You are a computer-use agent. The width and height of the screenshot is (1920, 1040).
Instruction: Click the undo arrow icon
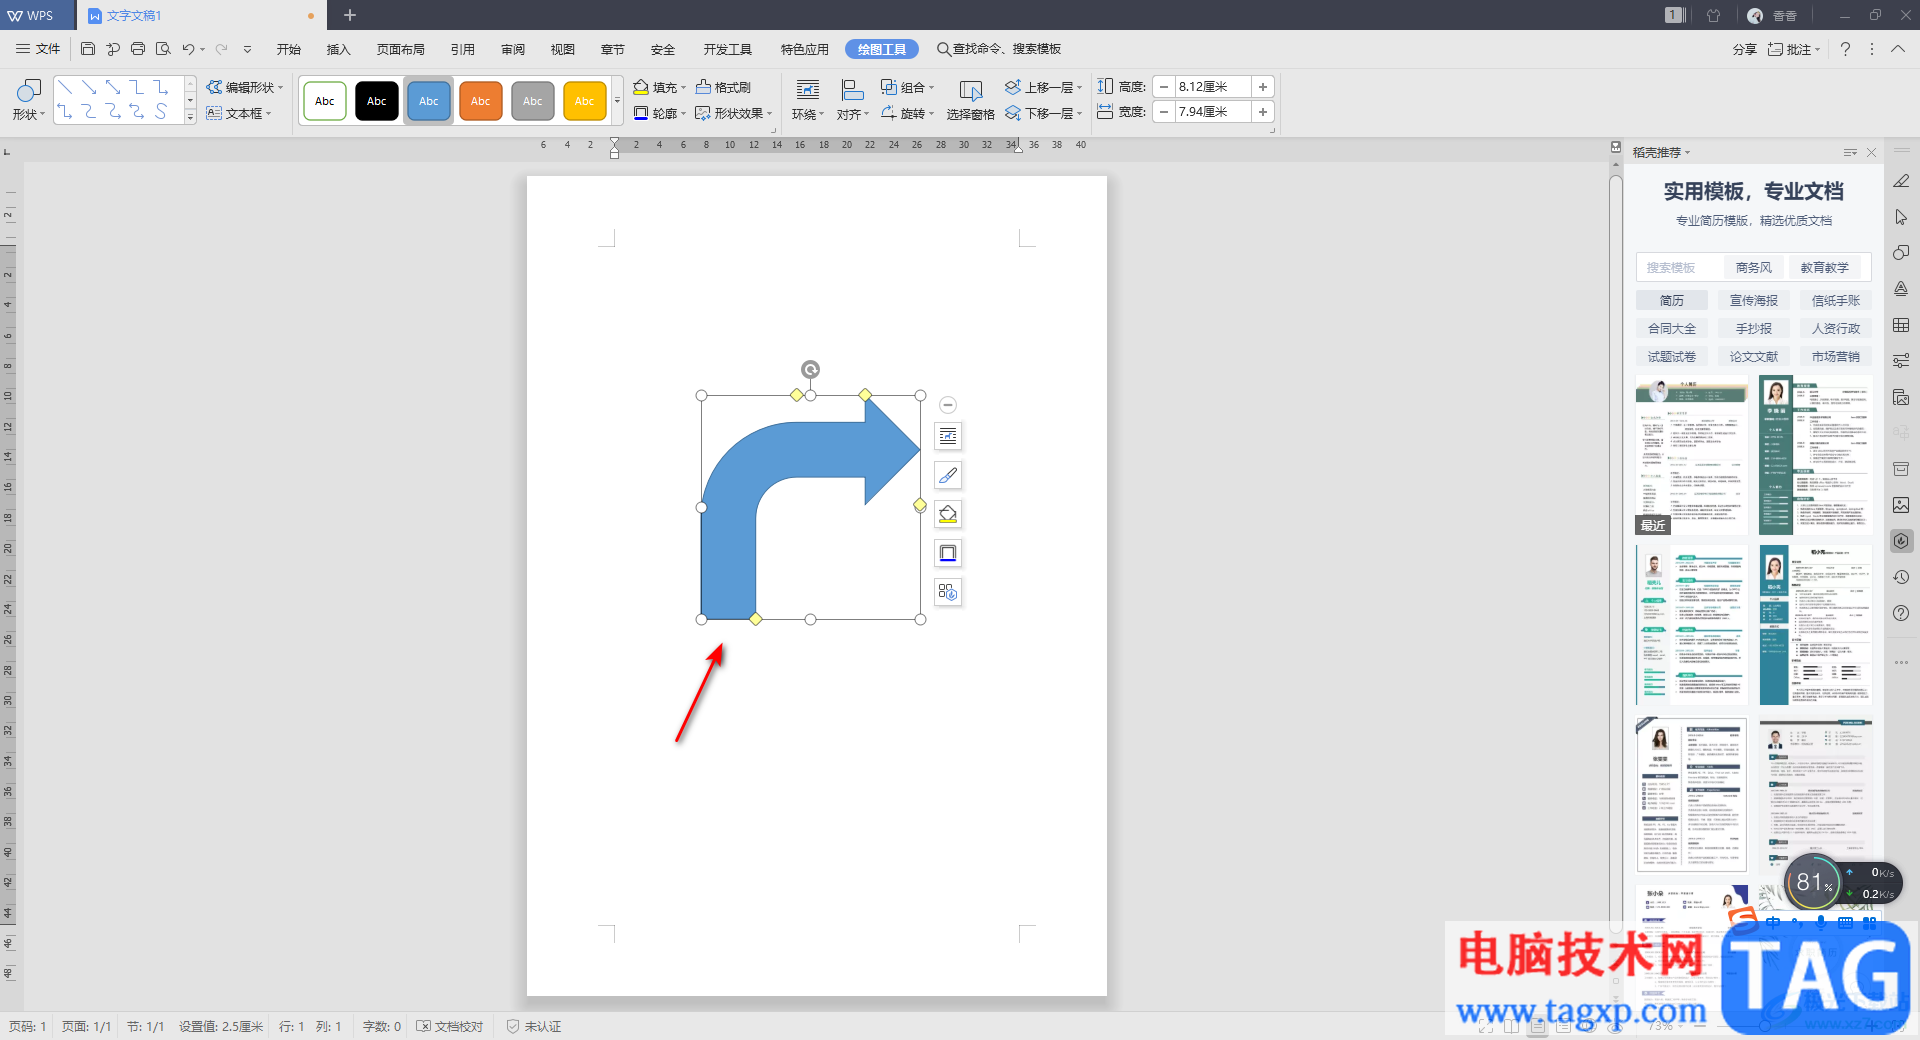pos(188,49)
